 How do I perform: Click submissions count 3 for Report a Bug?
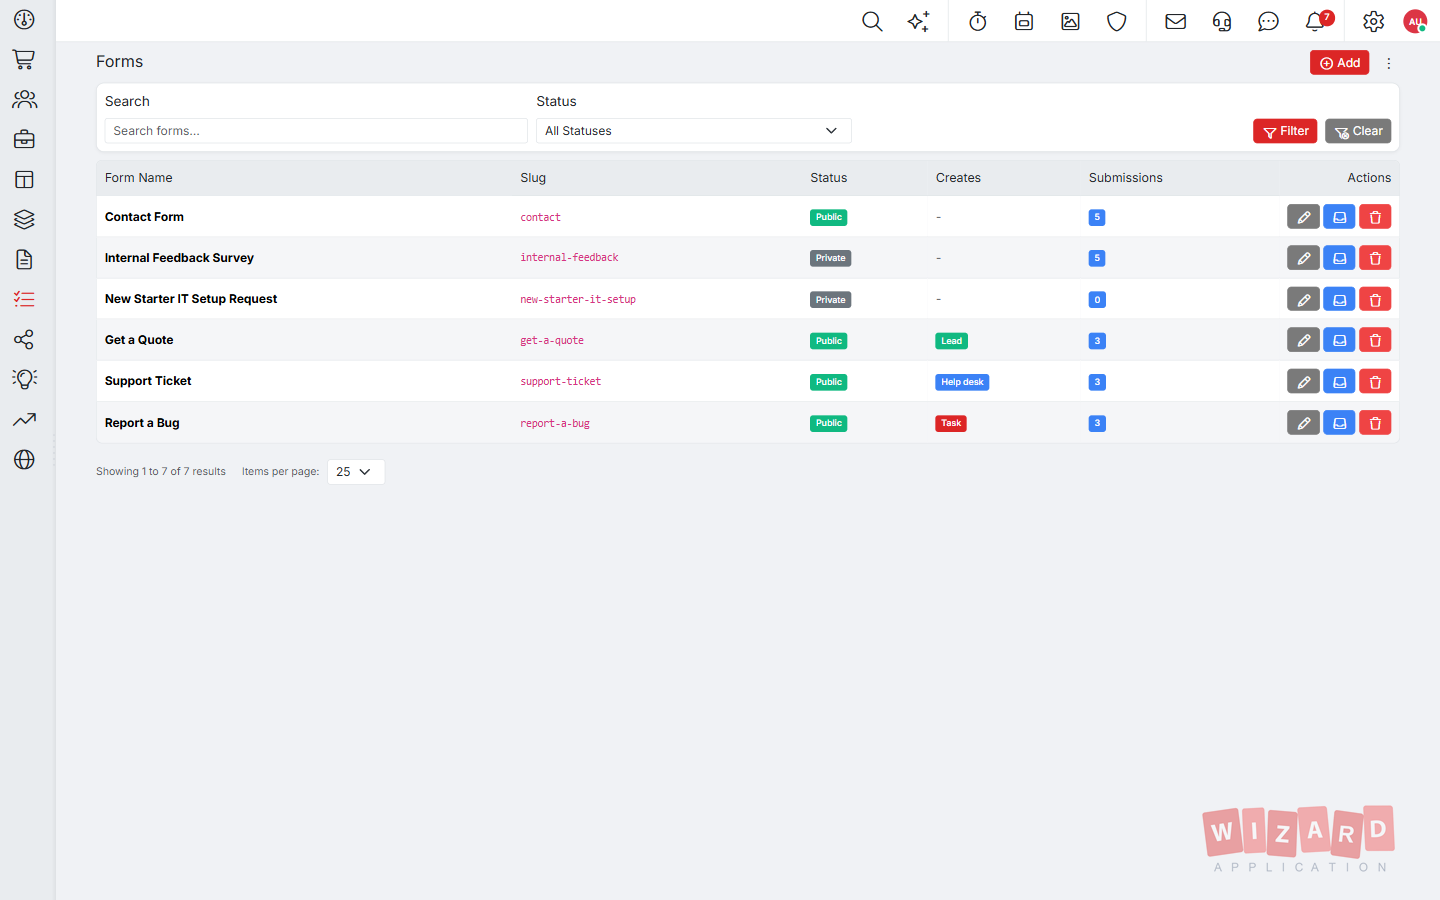pos(1097,423)
